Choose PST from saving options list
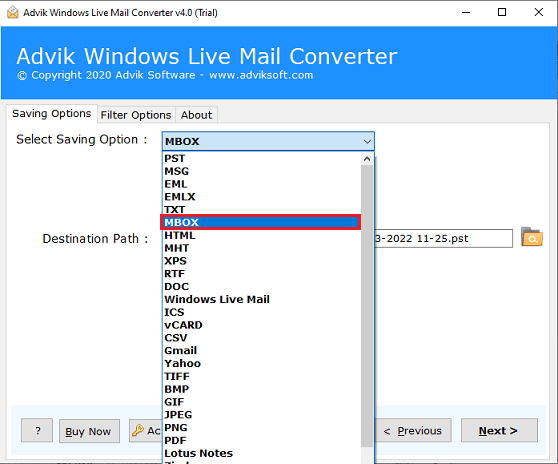 pyautogui.click(x=262, y=158)
